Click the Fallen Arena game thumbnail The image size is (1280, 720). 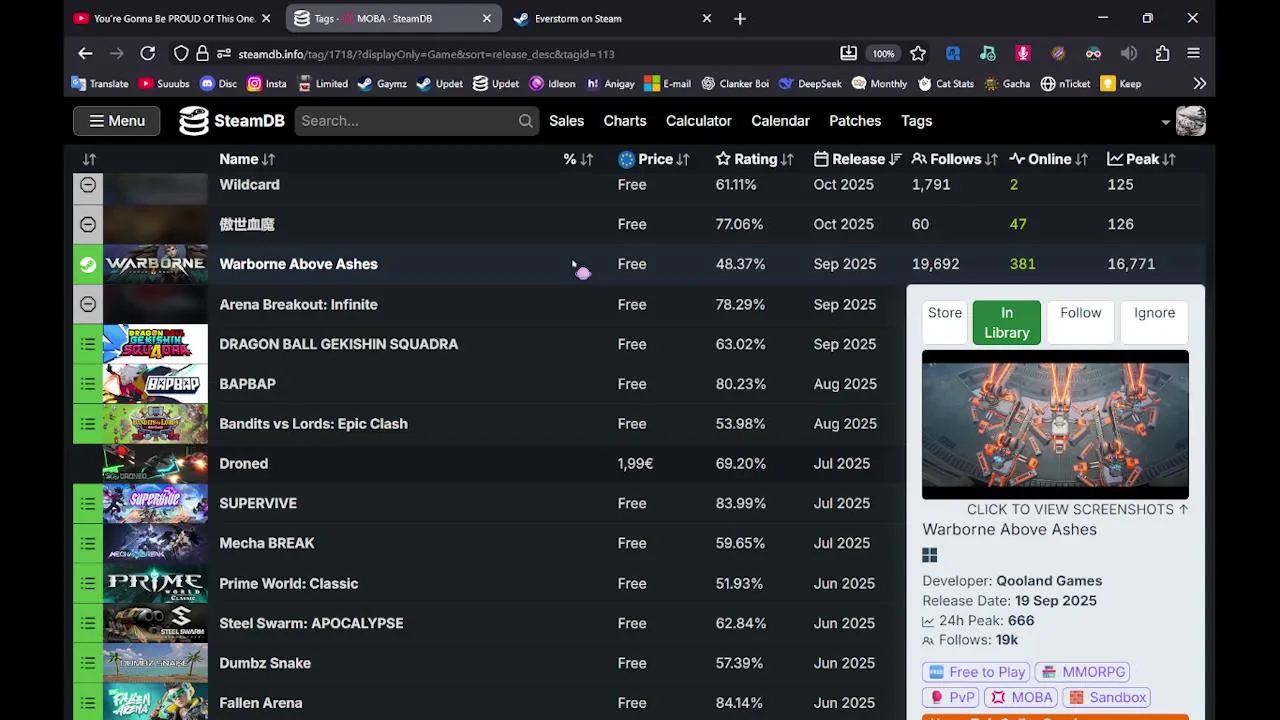coord(155,702)
